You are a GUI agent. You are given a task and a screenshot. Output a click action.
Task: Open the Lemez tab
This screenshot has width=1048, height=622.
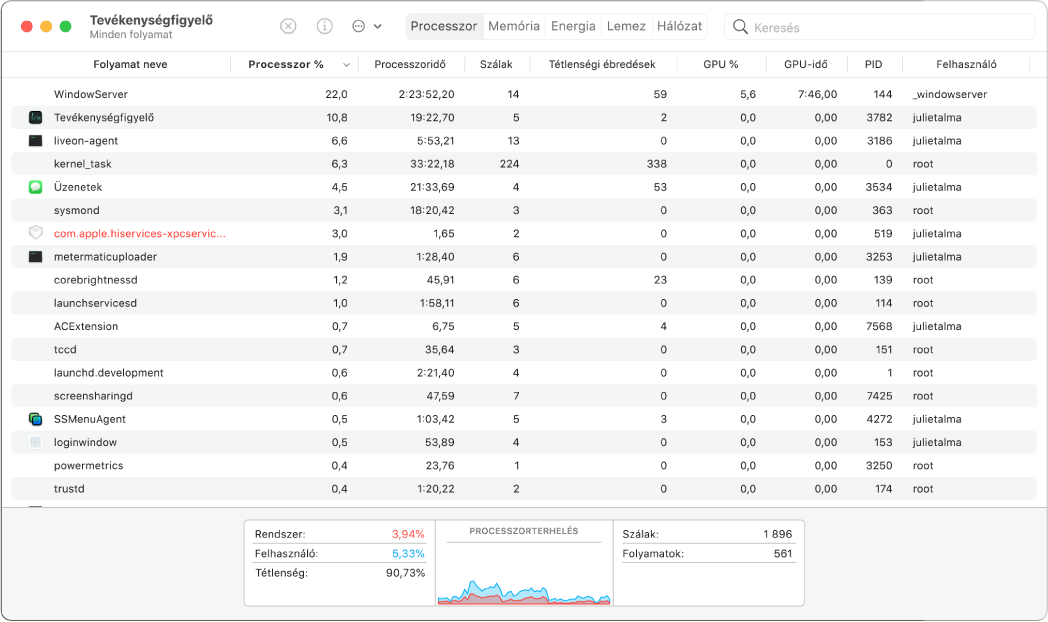[626, 26]
